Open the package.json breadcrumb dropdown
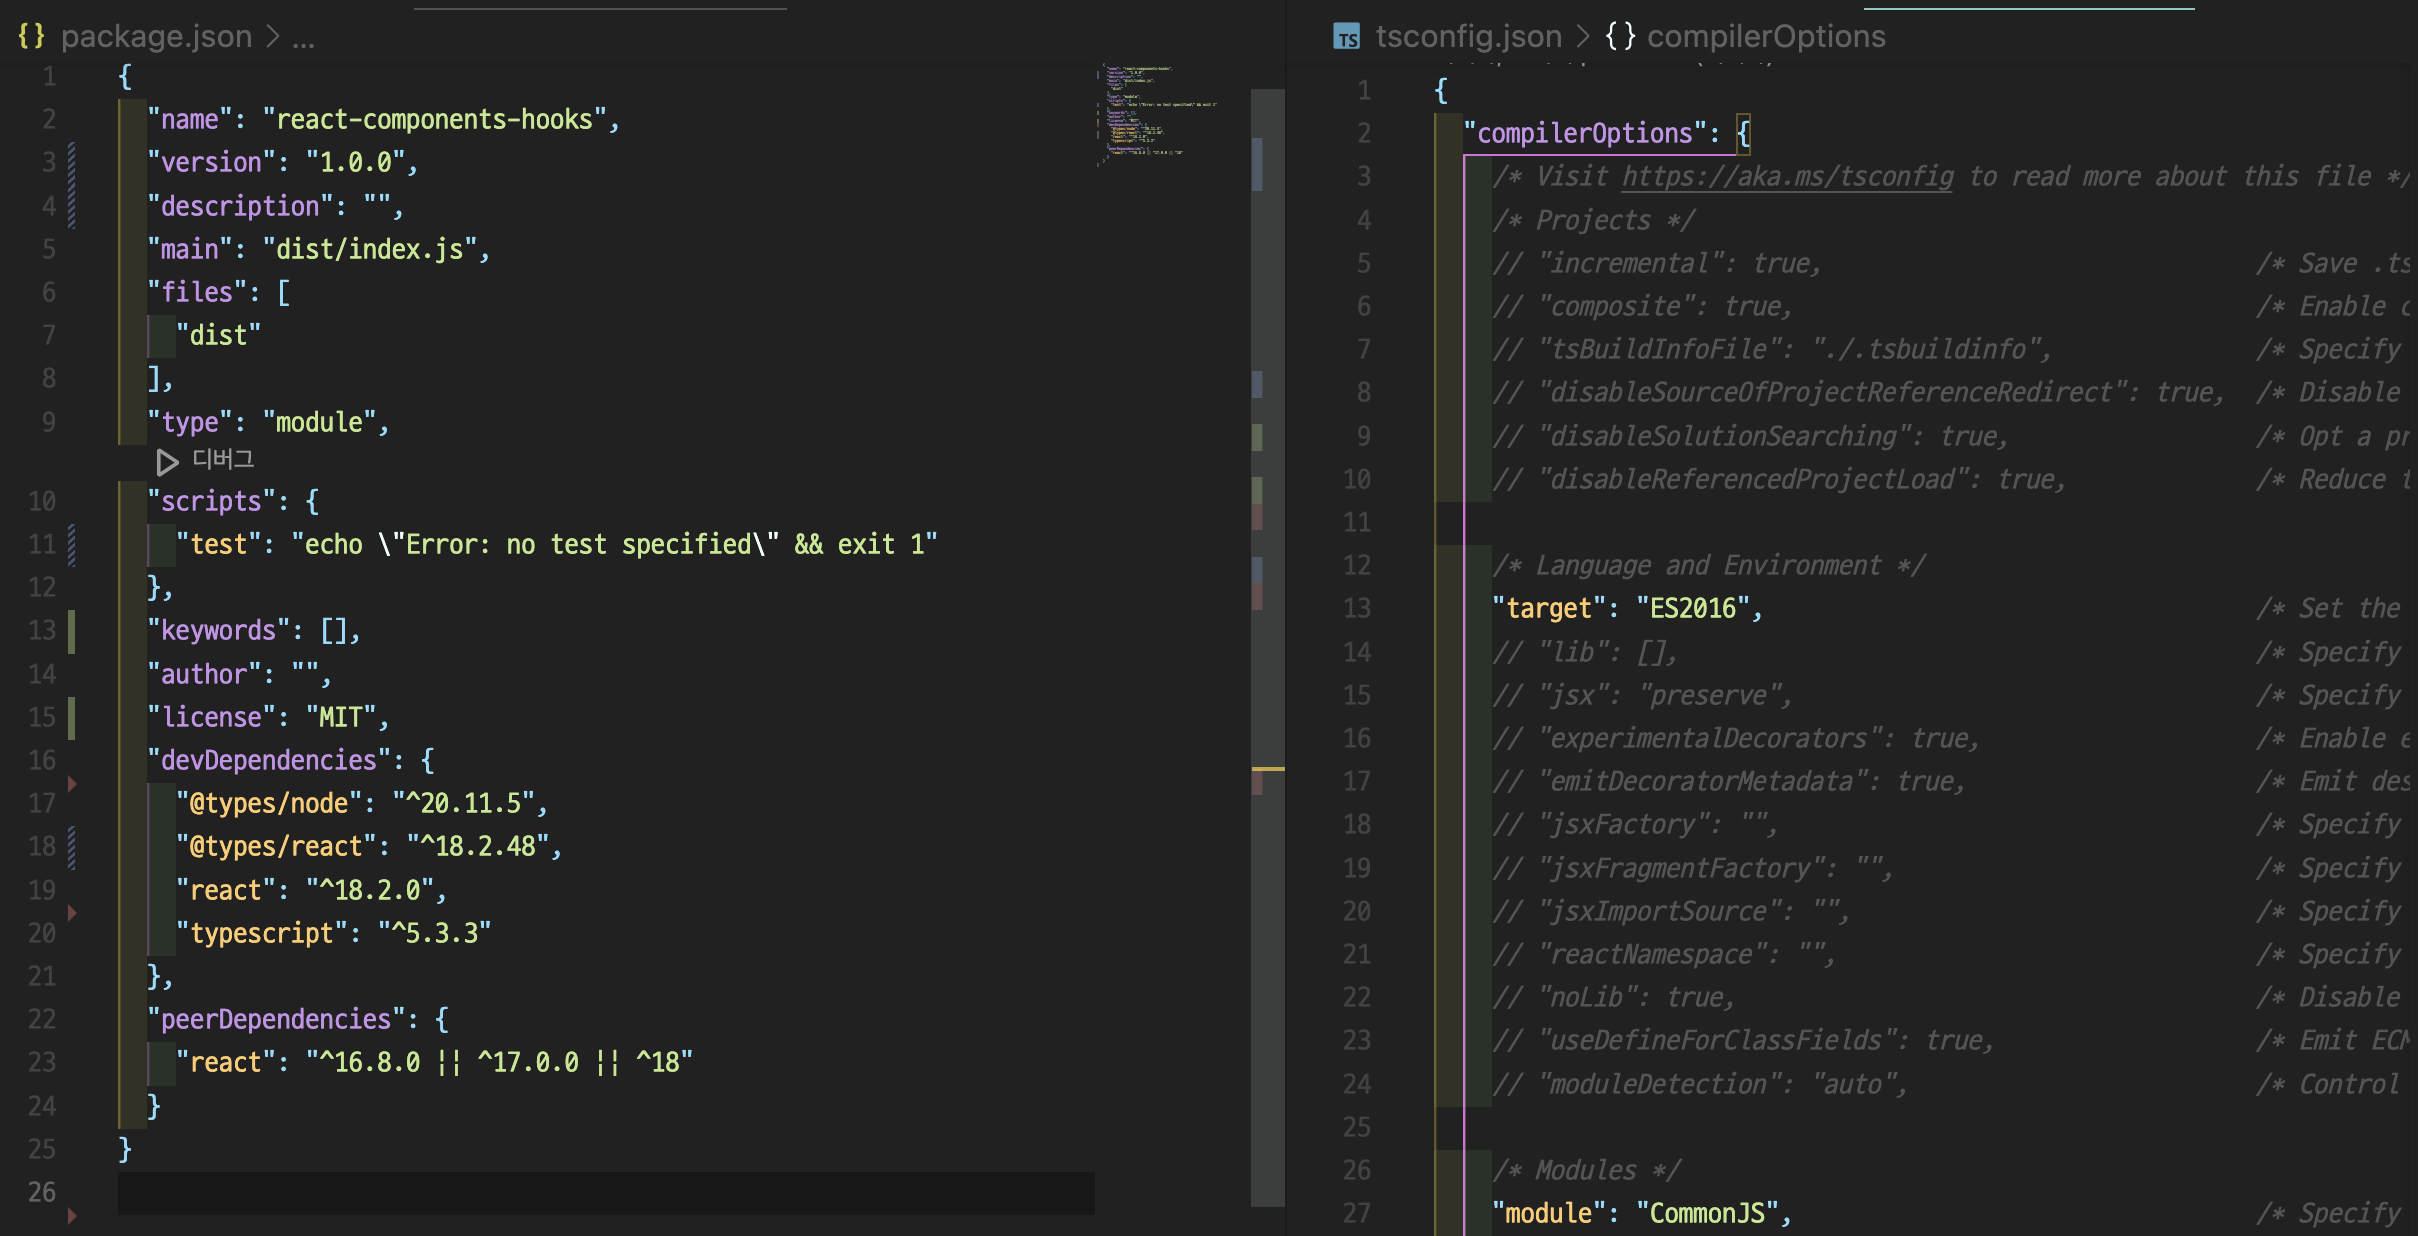Viewport: 2418px width, 1236px height. tap(156, 36)
